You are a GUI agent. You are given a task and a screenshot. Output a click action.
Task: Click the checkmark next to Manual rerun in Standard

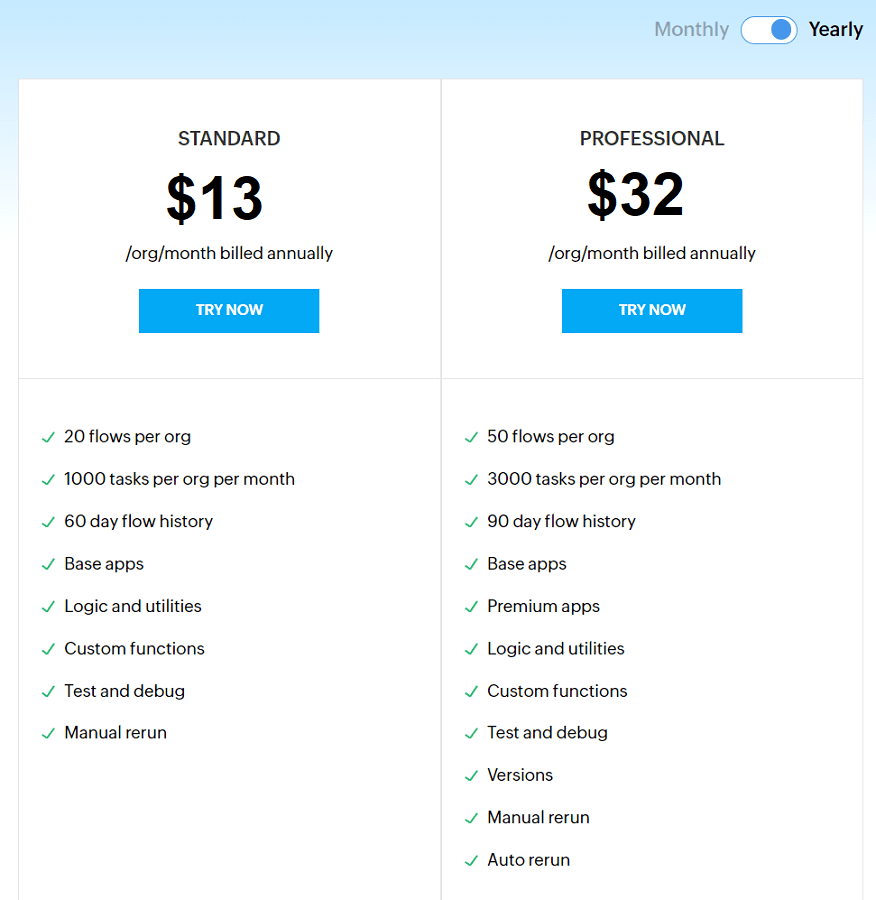pos(47,732)
